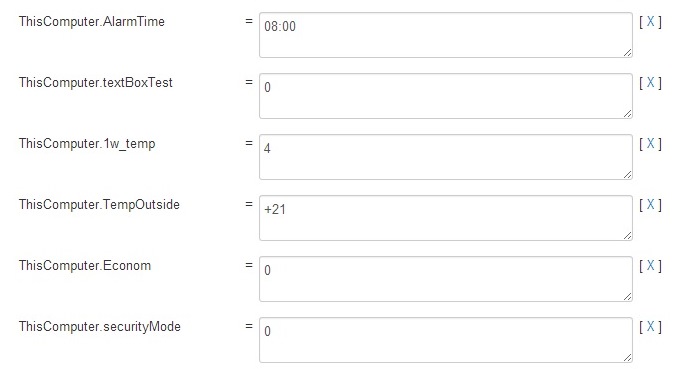Image resolution: width=678 pixels, height=369 pixels.
Task: Remove the ThisComputer.textBoxTest row via X
Action: [x=650, y=83]
